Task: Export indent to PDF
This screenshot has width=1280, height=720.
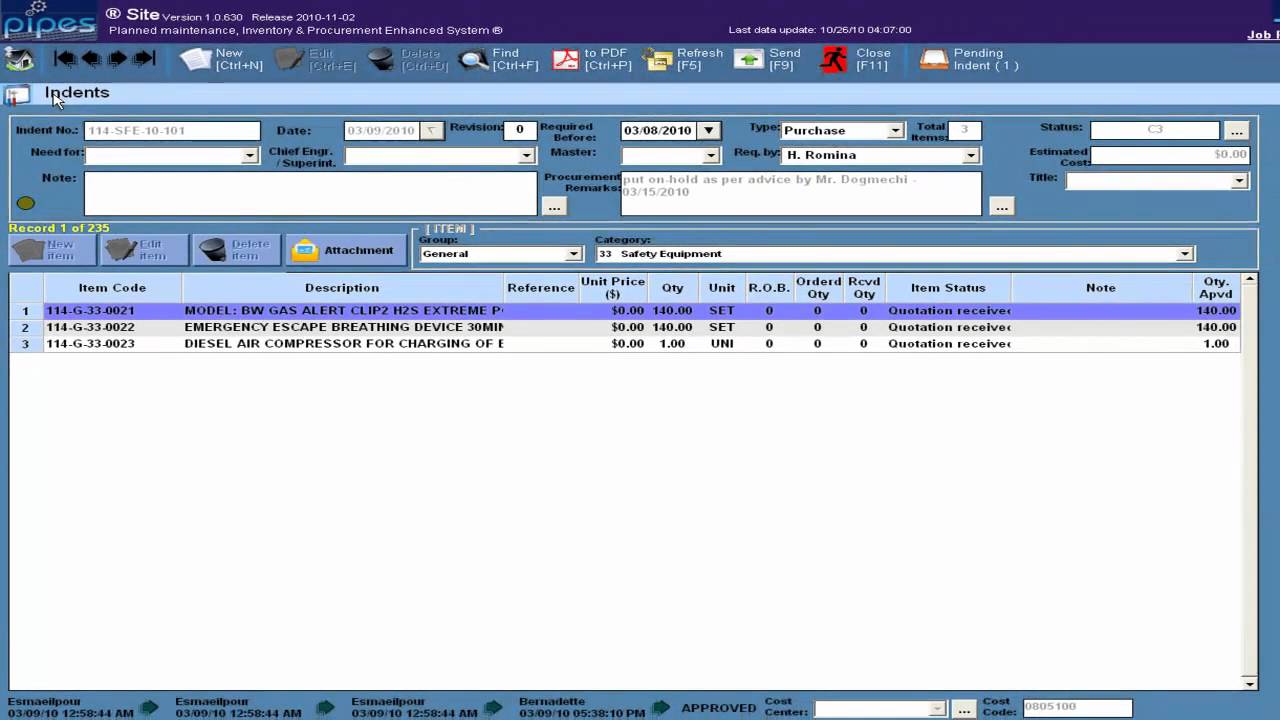Action: 592,59
